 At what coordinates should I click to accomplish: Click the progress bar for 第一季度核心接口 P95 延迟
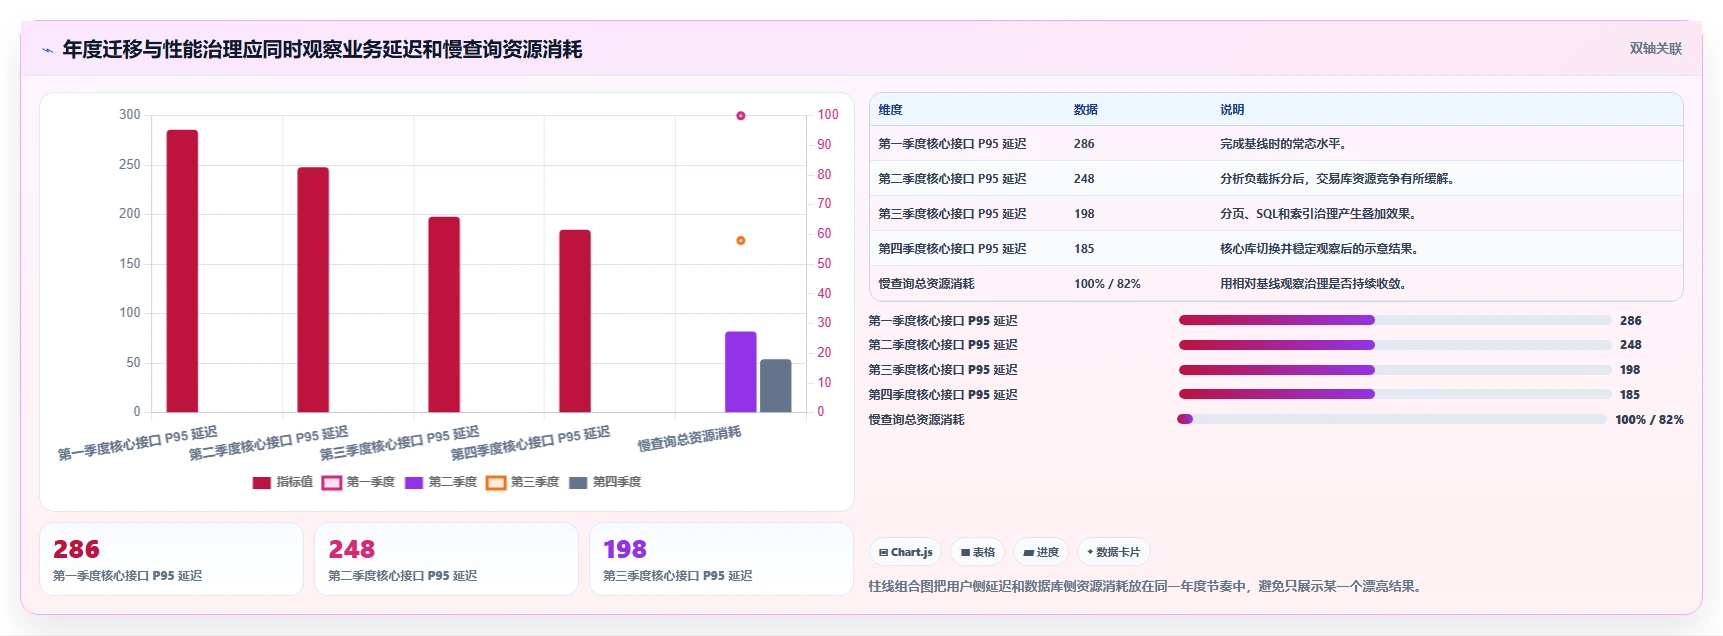click(1394, 320)
